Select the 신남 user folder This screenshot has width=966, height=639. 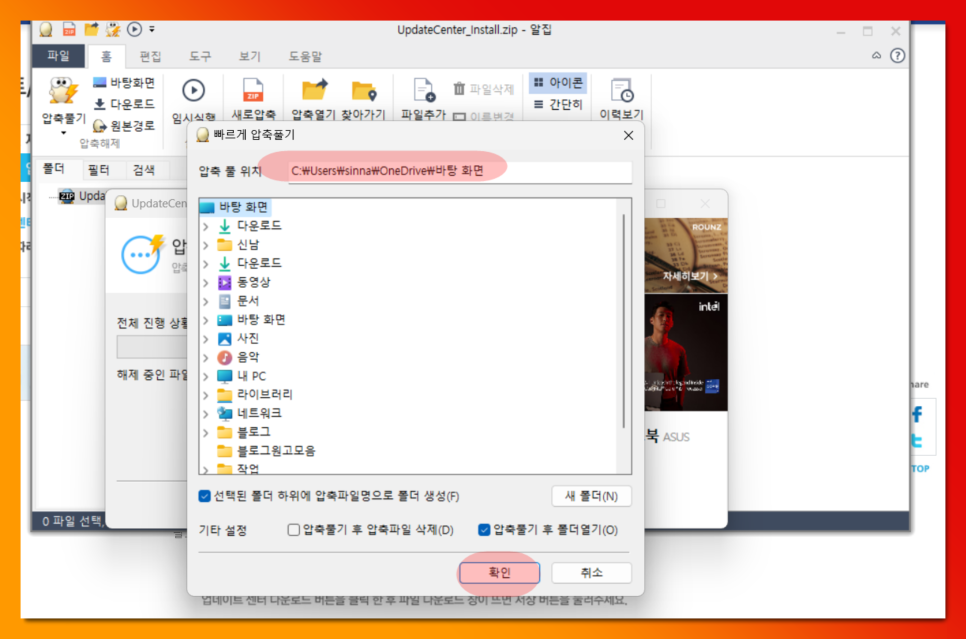point(238,245)
